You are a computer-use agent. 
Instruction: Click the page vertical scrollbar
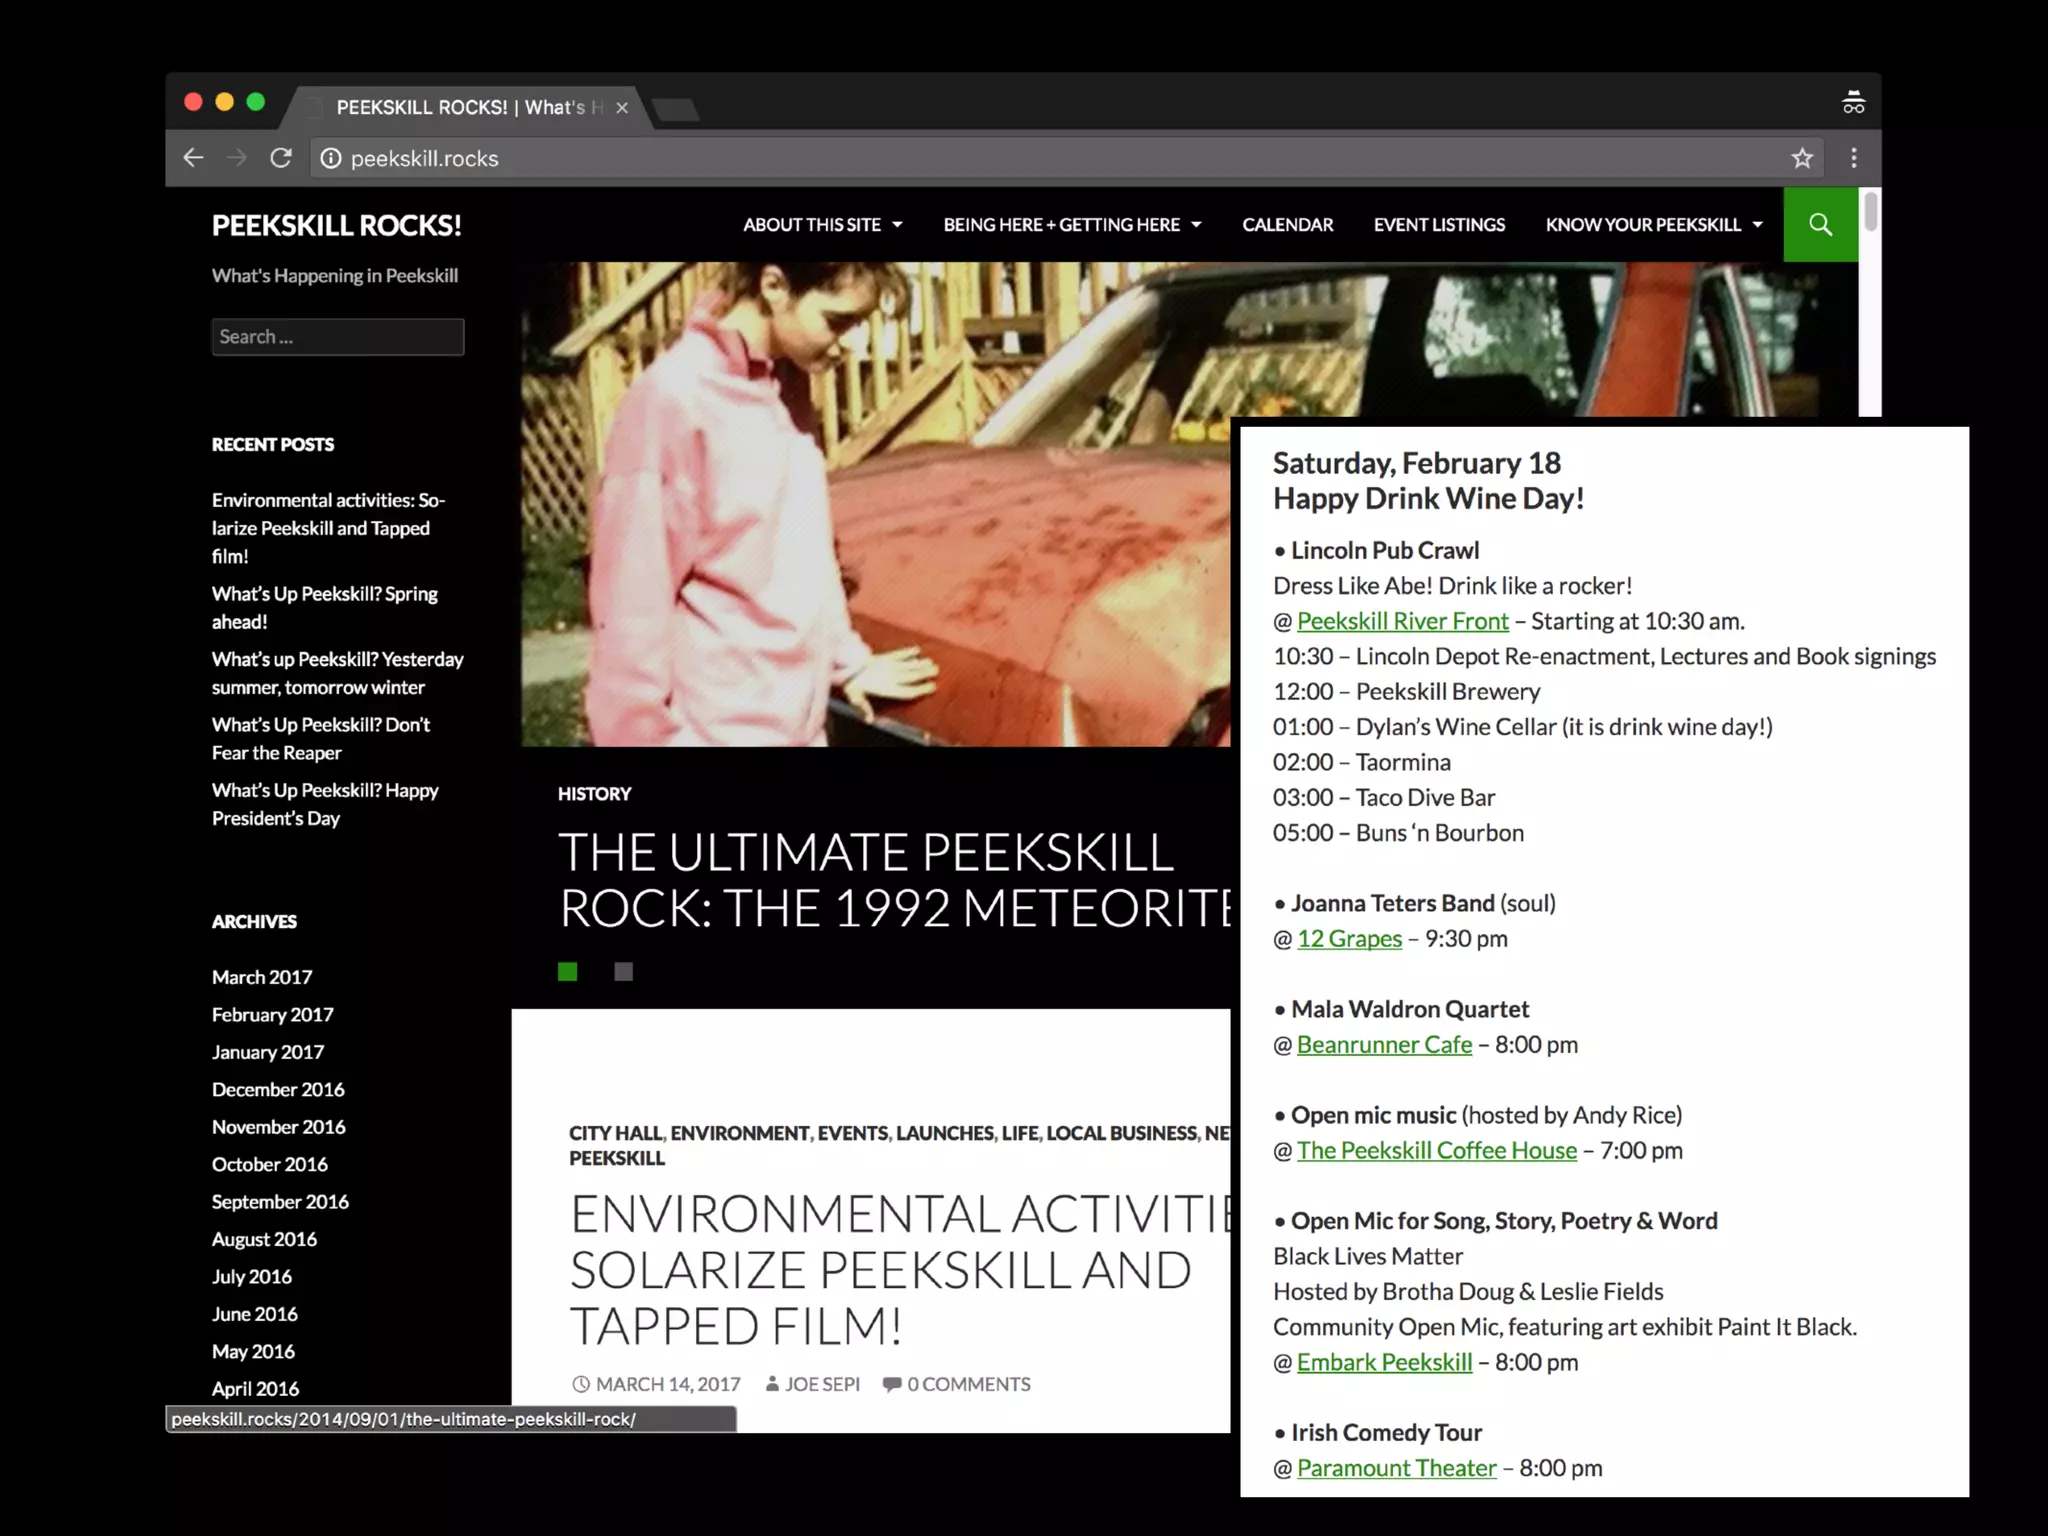[x=1870, y=212]
